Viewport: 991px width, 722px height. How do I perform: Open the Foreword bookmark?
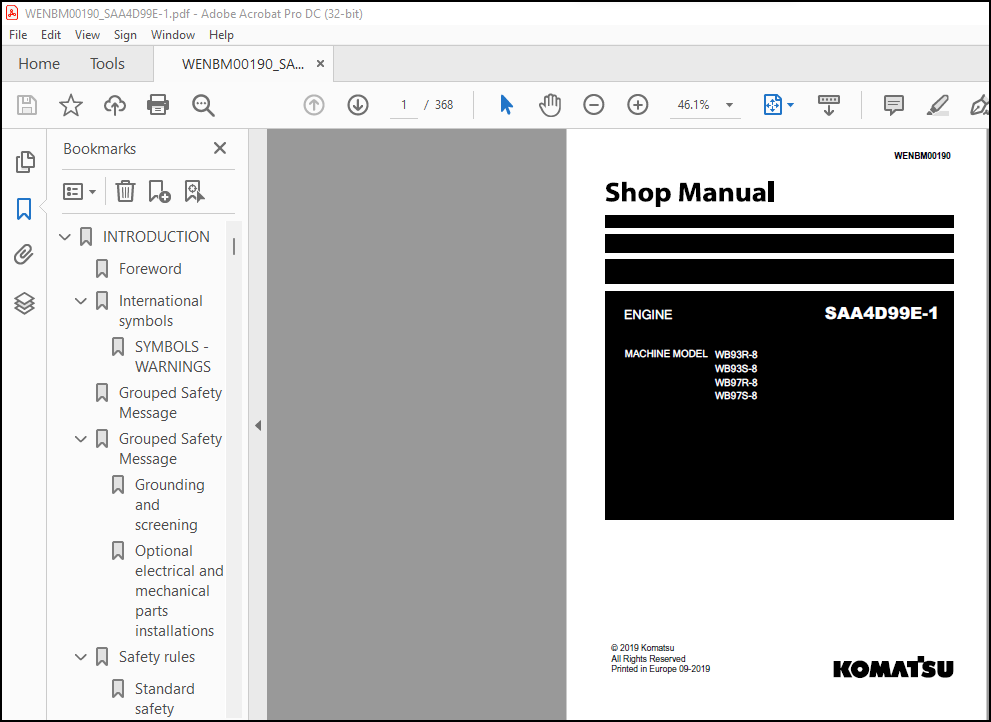(x=150, y=269)
